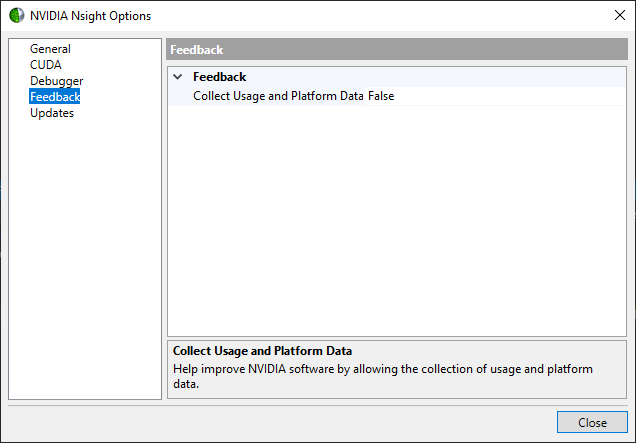Click the NVIDIA Nsight icon in title bar

(17, 15)
